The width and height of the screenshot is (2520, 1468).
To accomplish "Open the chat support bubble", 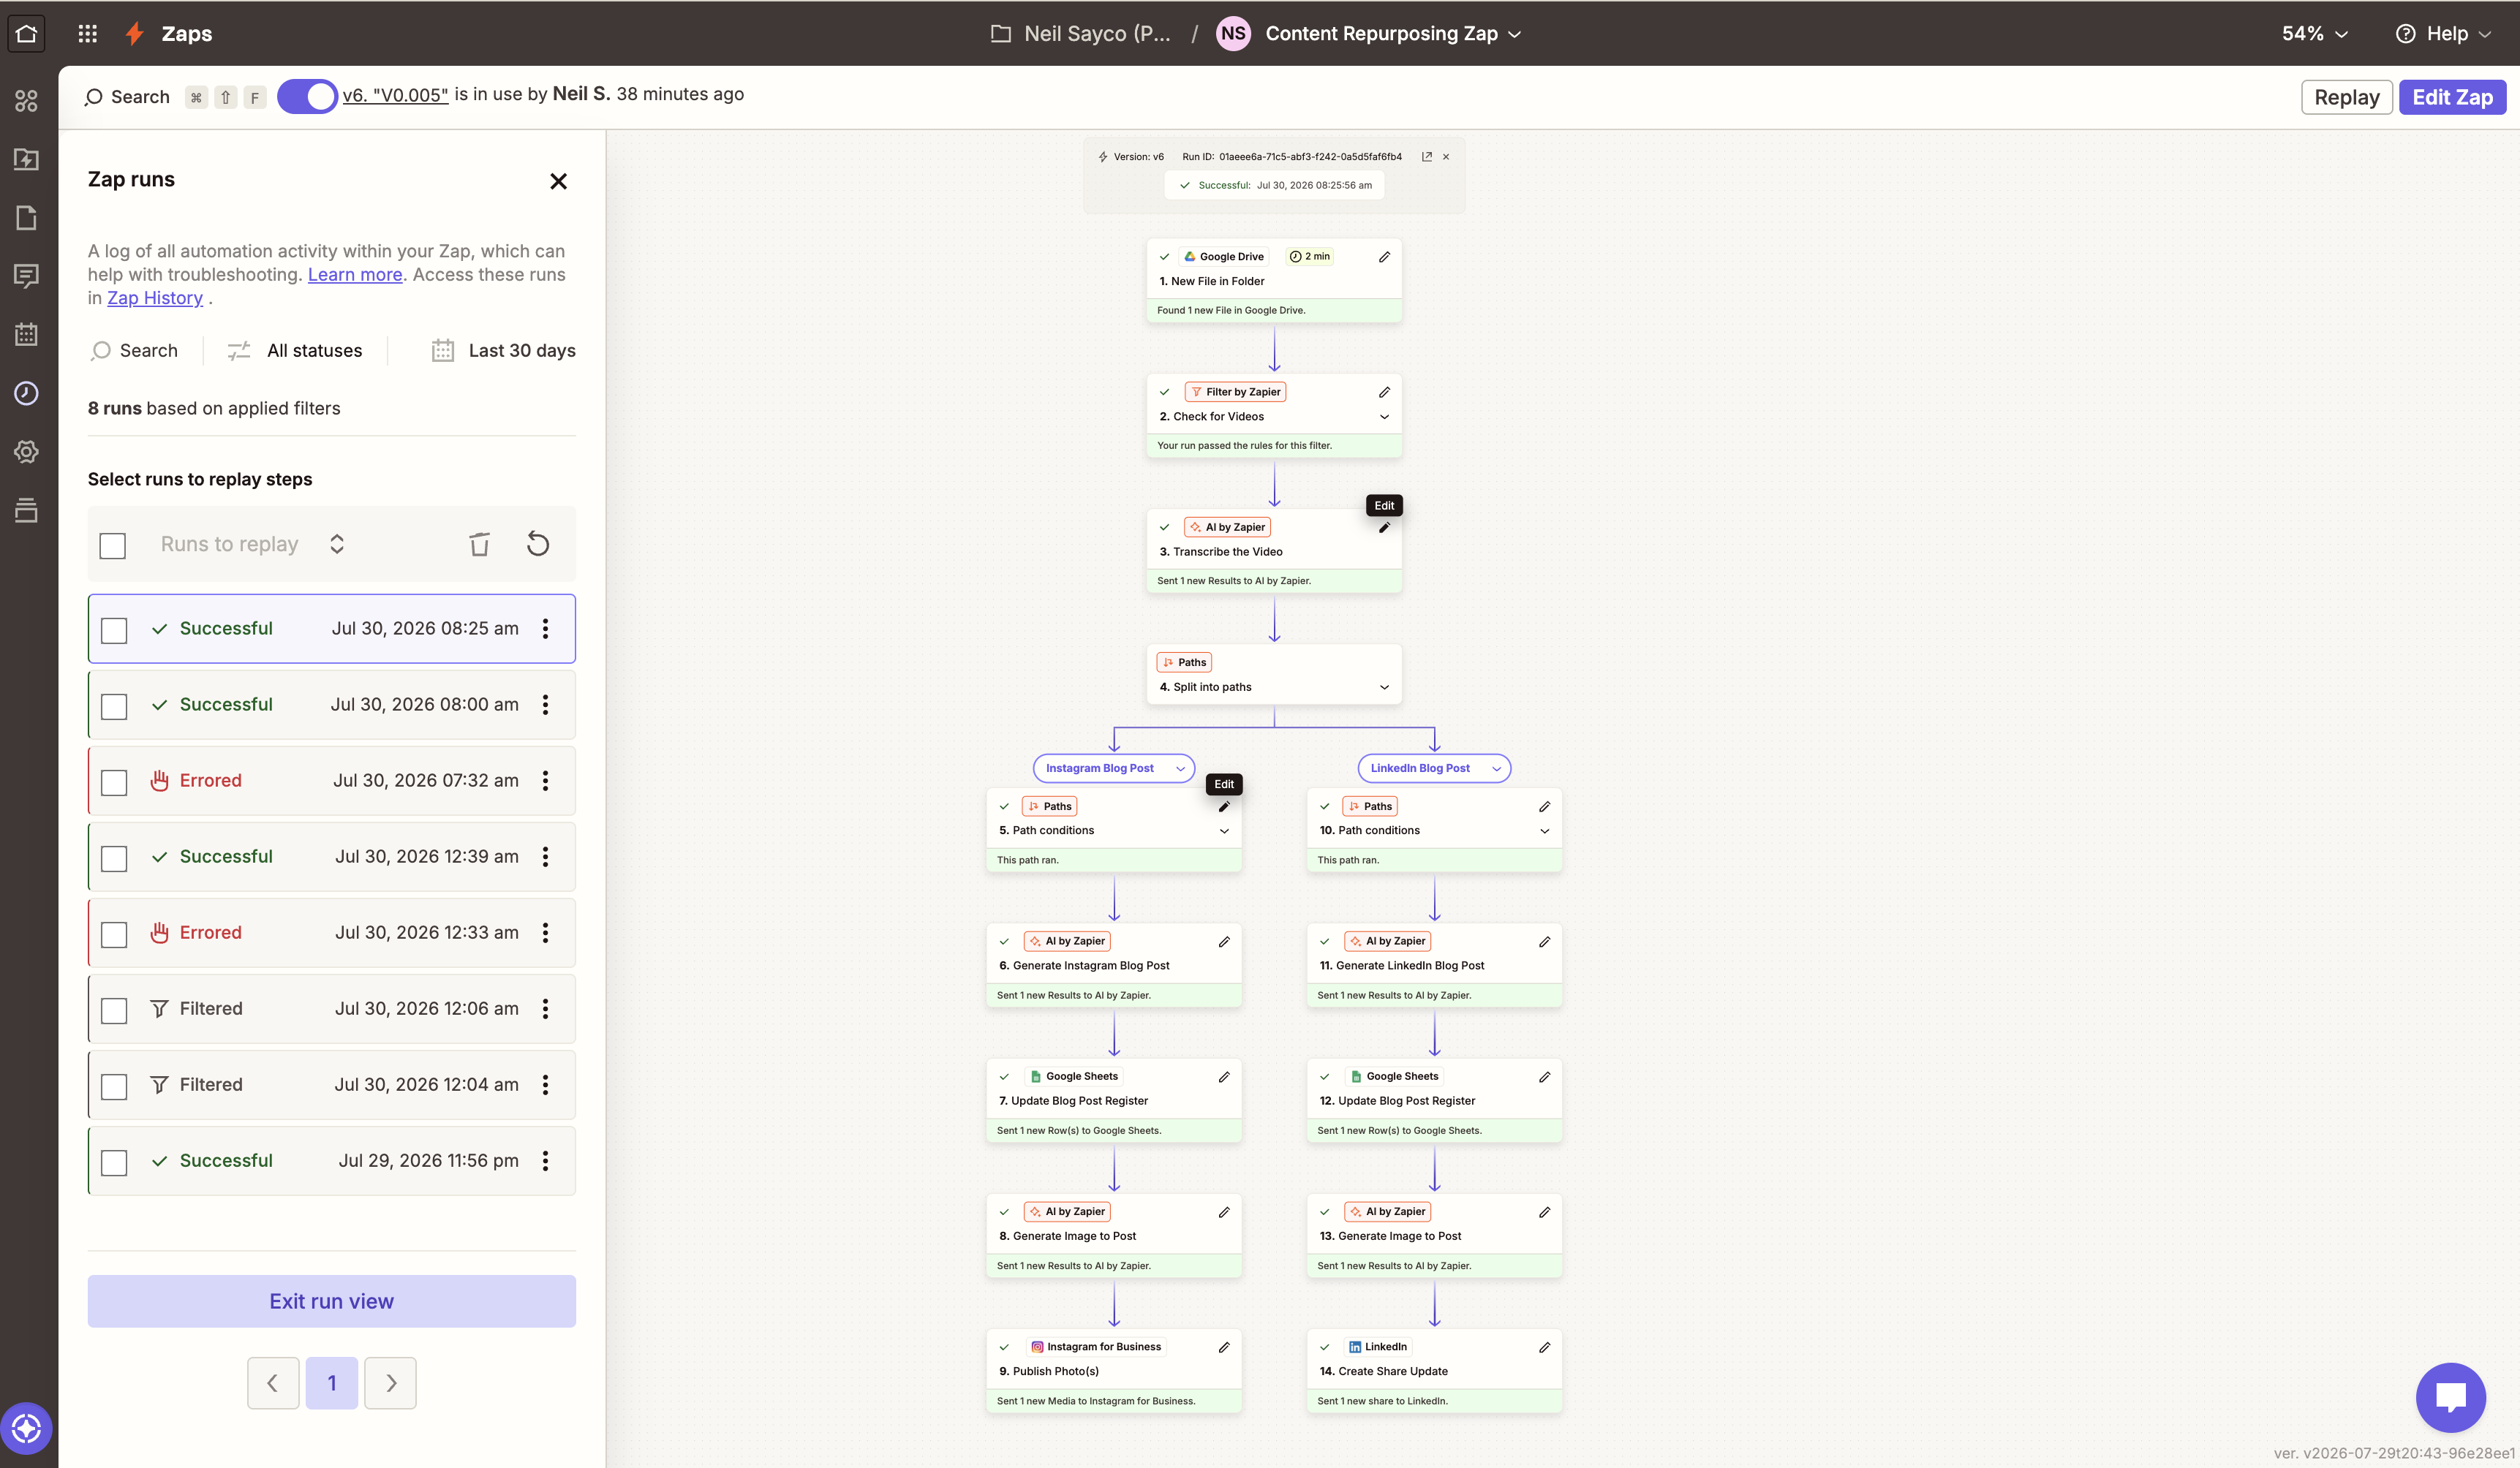I will [2450, 1397].
